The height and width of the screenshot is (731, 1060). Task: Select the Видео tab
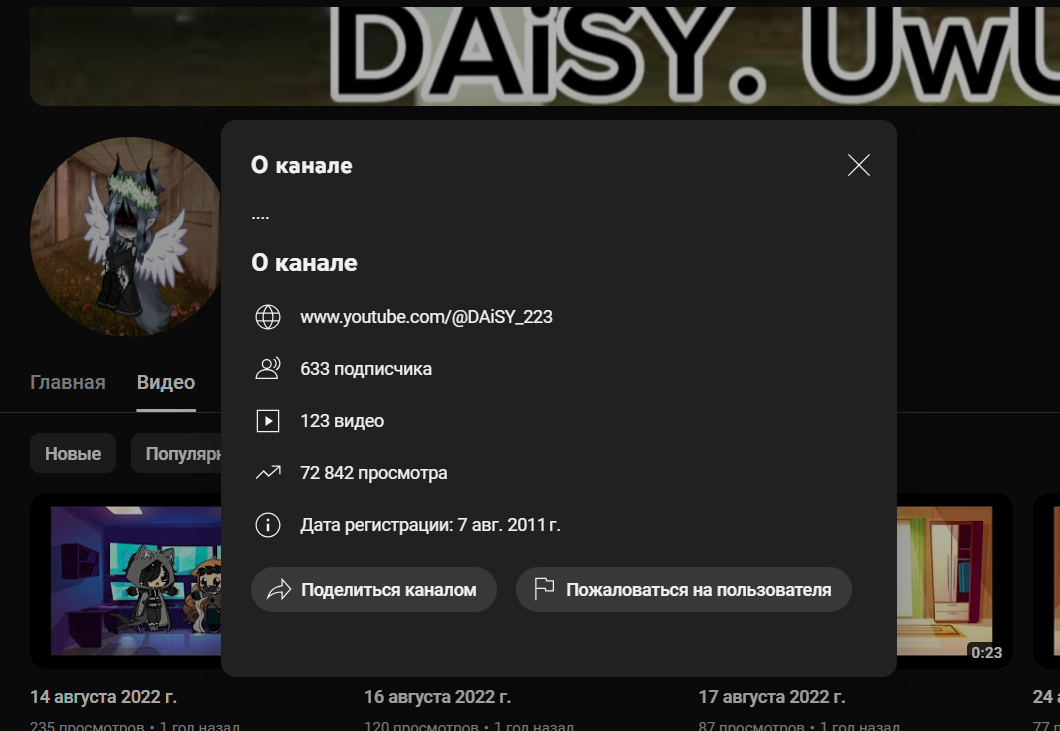coord(166,383)
